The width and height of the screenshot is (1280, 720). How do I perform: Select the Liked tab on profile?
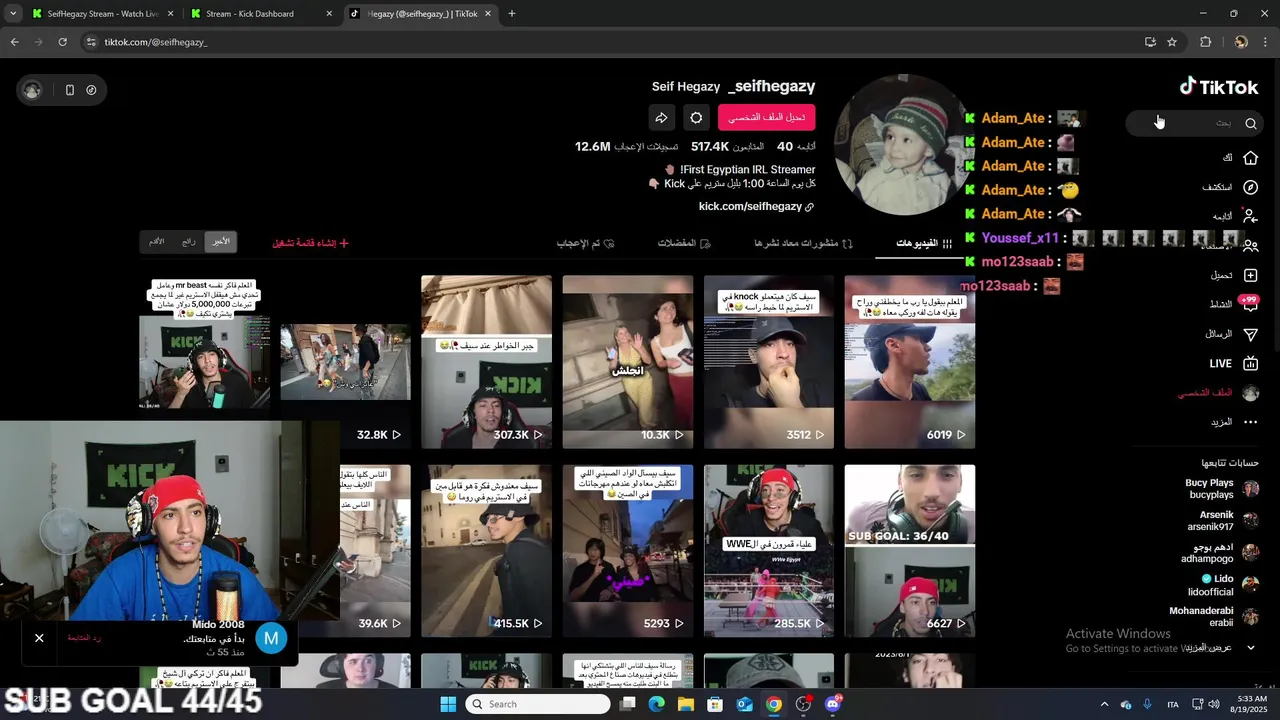pos(585,243)
